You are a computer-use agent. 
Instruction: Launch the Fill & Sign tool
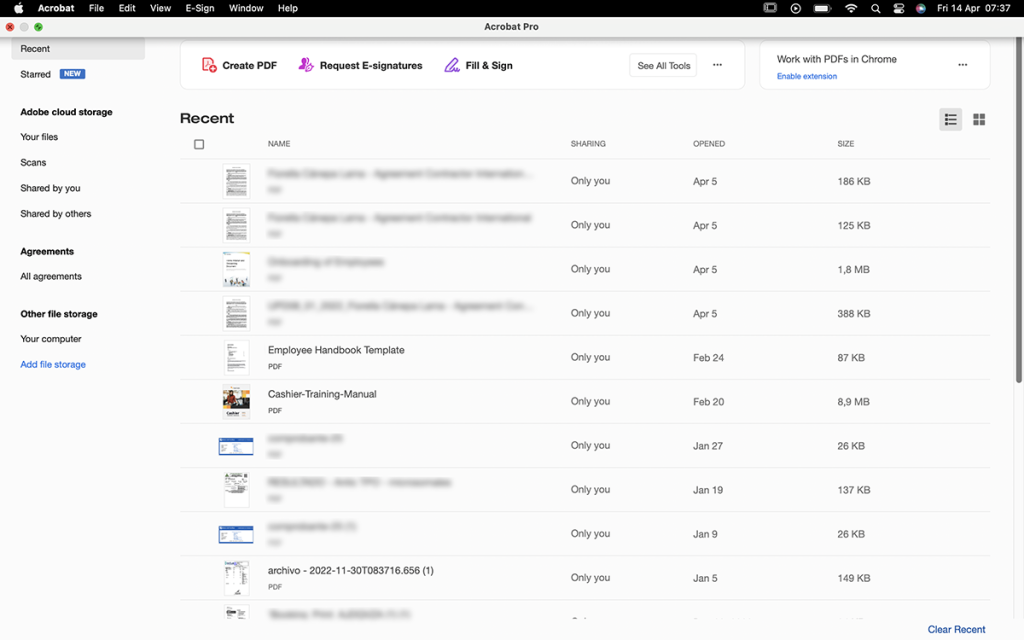(479, 65)
